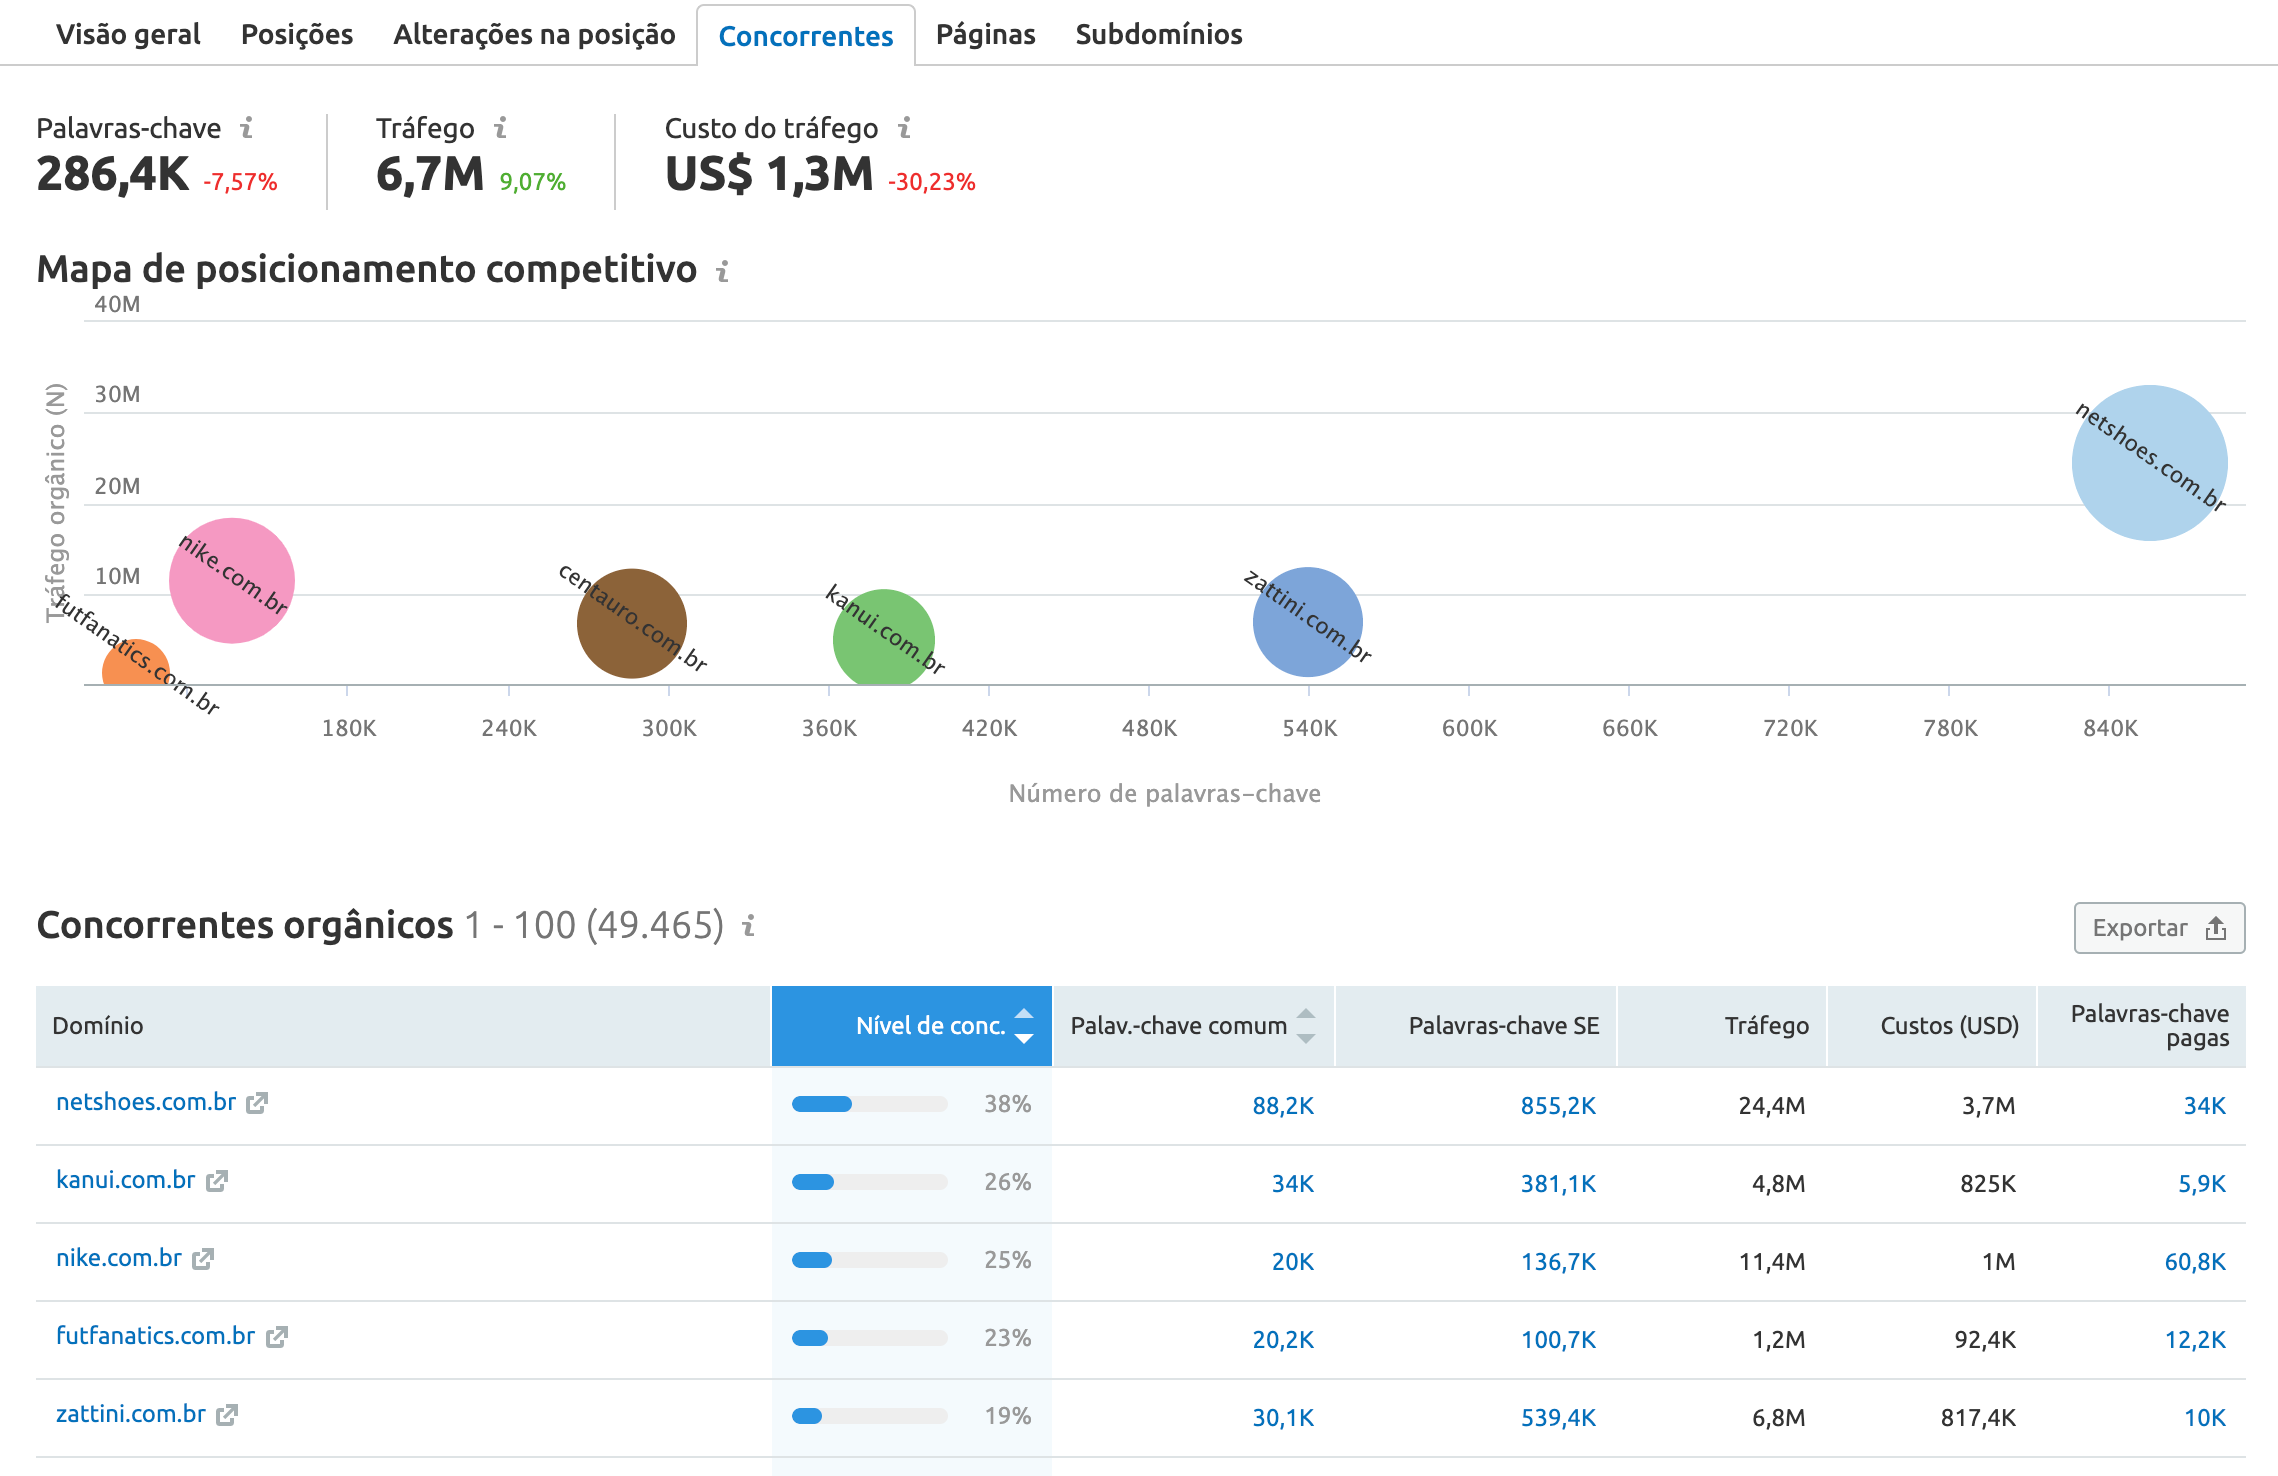2278x1476 pixels.
Task: Click info icon next to Concorrentes orgânicos
Action: point(748,926)
